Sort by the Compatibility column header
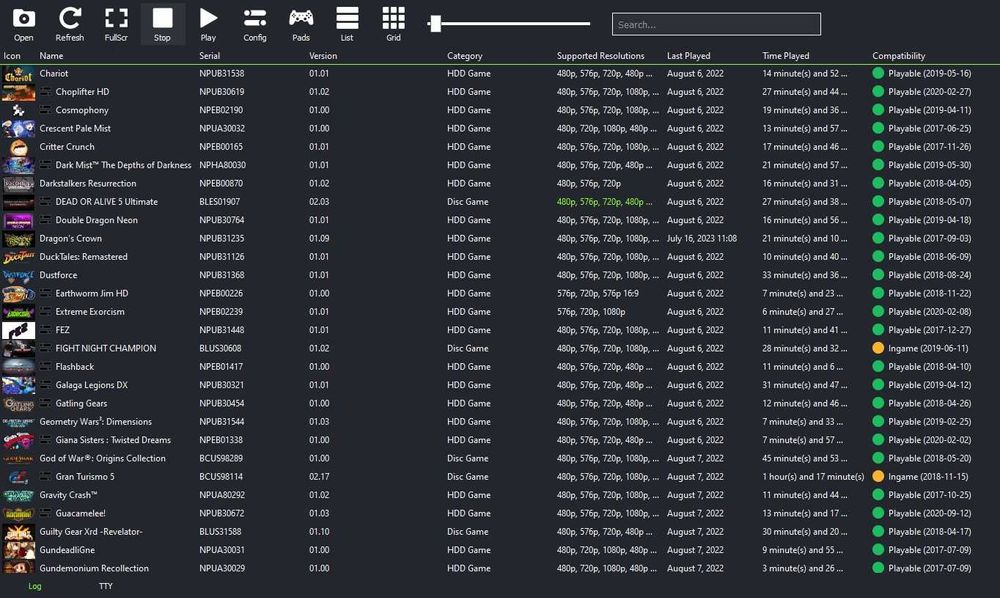This screenshot has height=598, width=1000. pyautogui.click(x=899, y=55)
